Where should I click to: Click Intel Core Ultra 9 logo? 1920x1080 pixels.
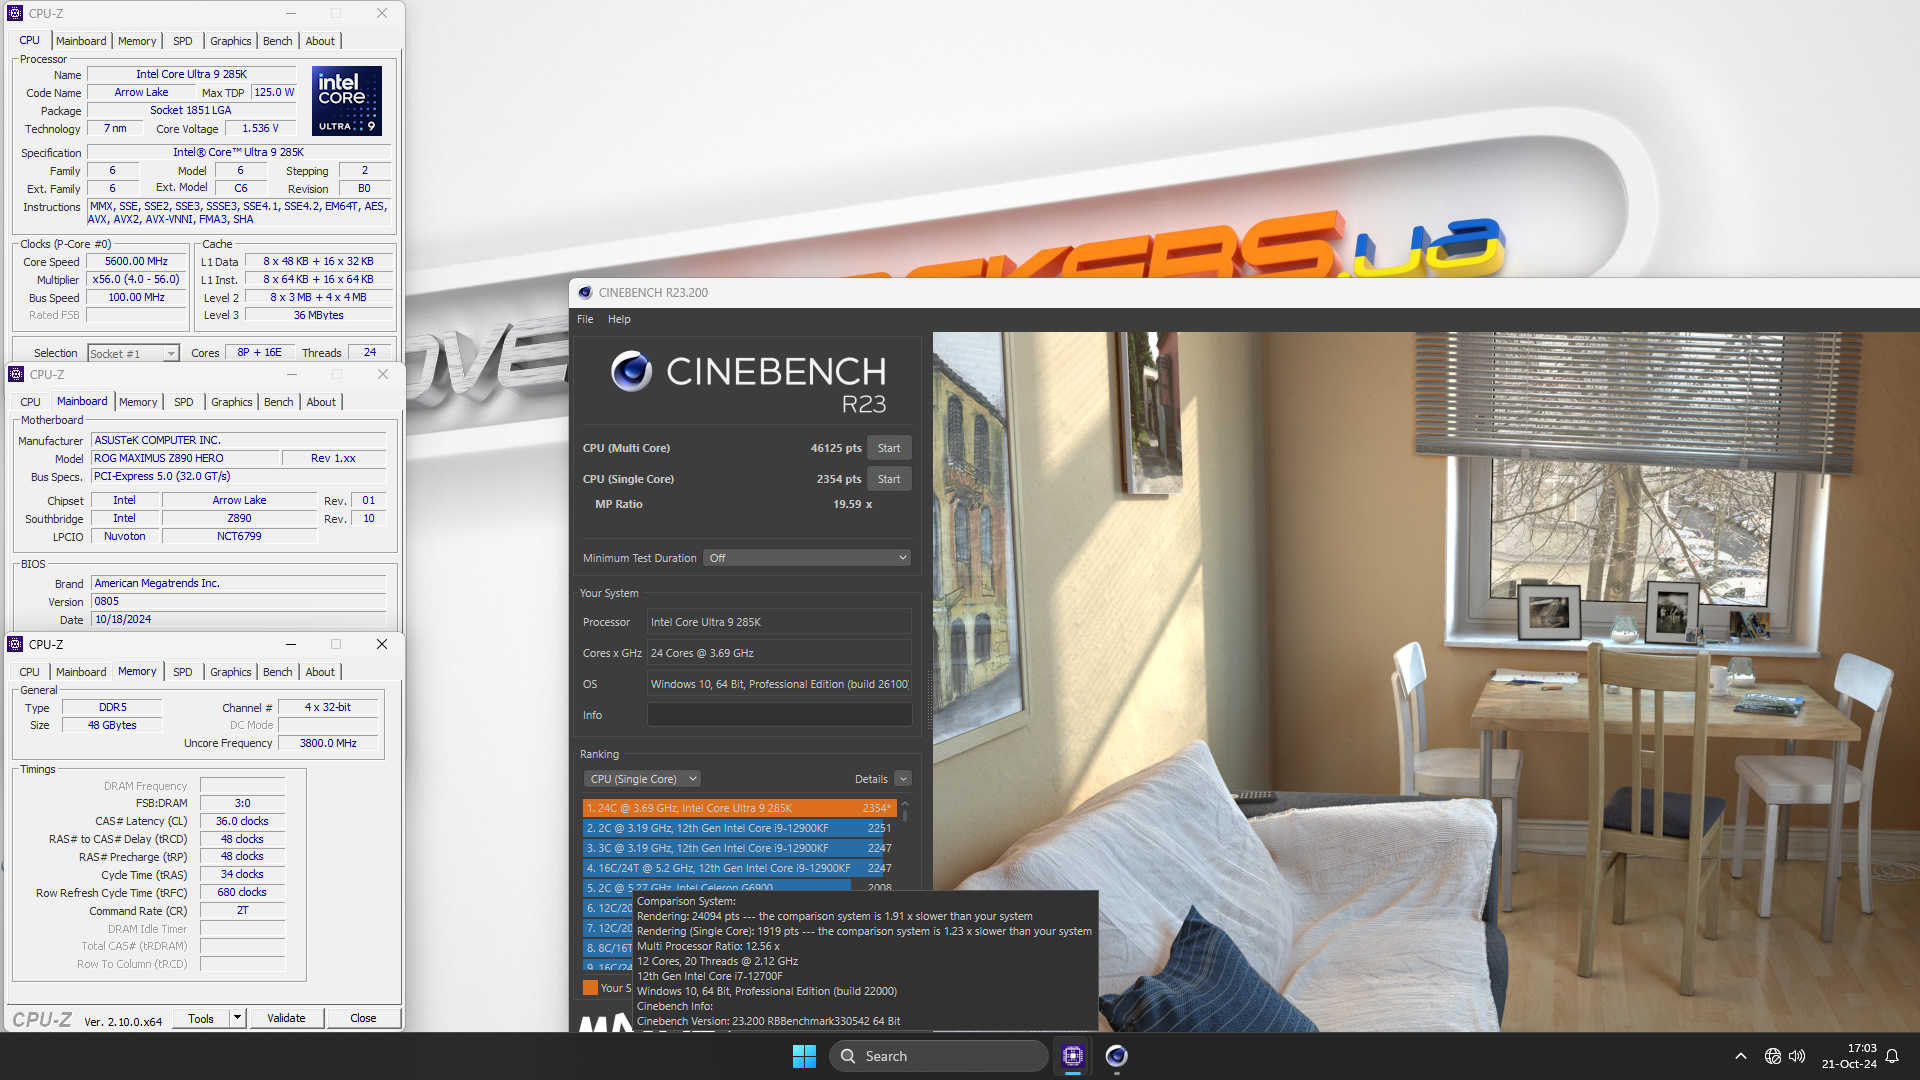tap(347, 101)
